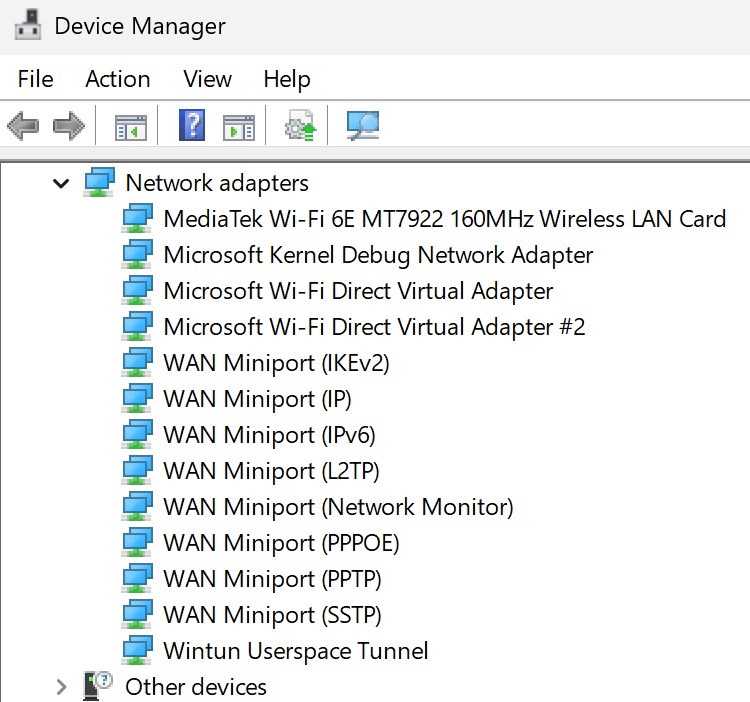Open the File menu

[35, 79]
